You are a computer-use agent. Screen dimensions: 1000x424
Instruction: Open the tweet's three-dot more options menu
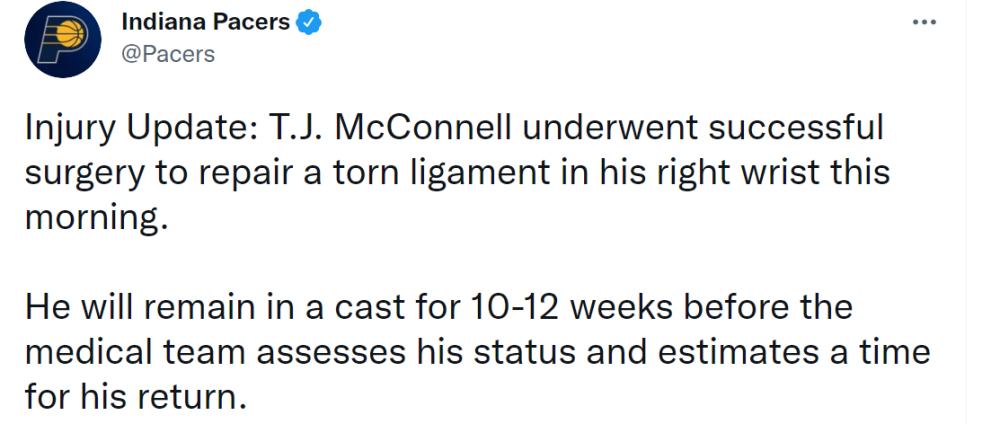[924, 22]
